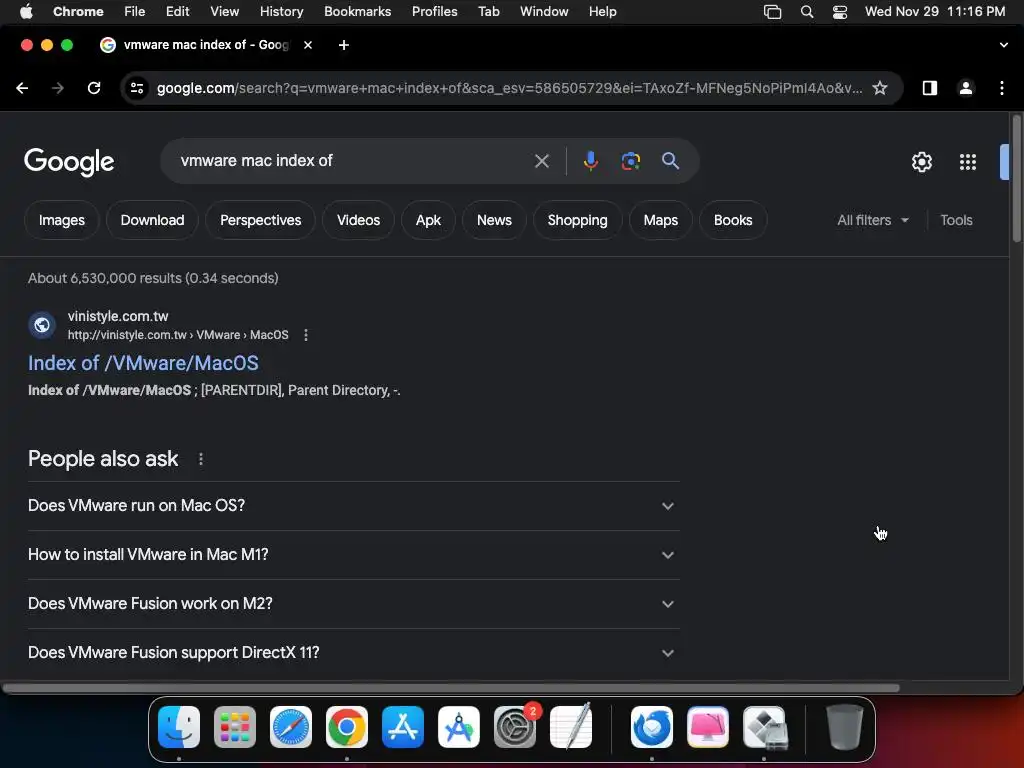Screen dimensions: 1024x768
Task: Select the Apk filter chip
Action: pyautogui.click(x=428, y=221)
